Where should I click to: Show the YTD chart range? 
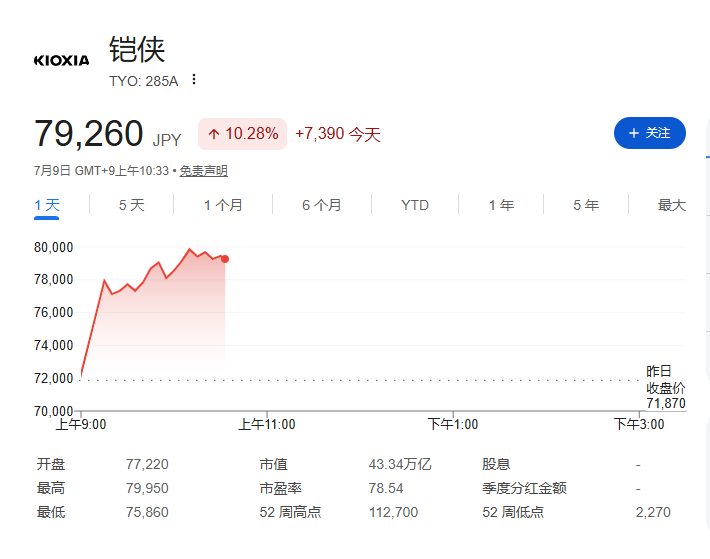(415, 205)
